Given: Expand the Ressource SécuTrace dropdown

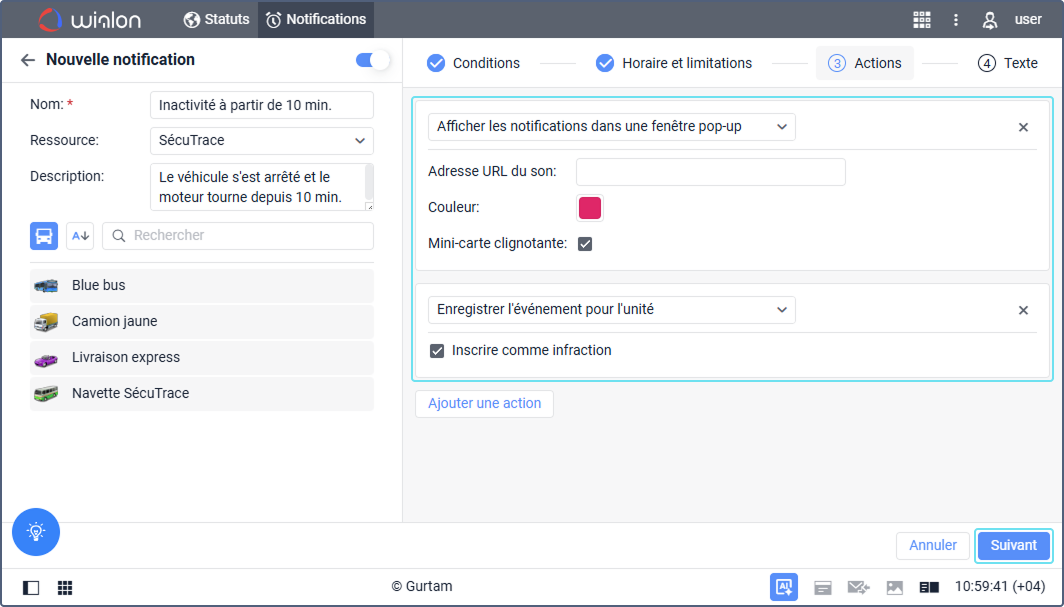Looking at the screenshot, I should pyautogui.click(x=261, y=141).
